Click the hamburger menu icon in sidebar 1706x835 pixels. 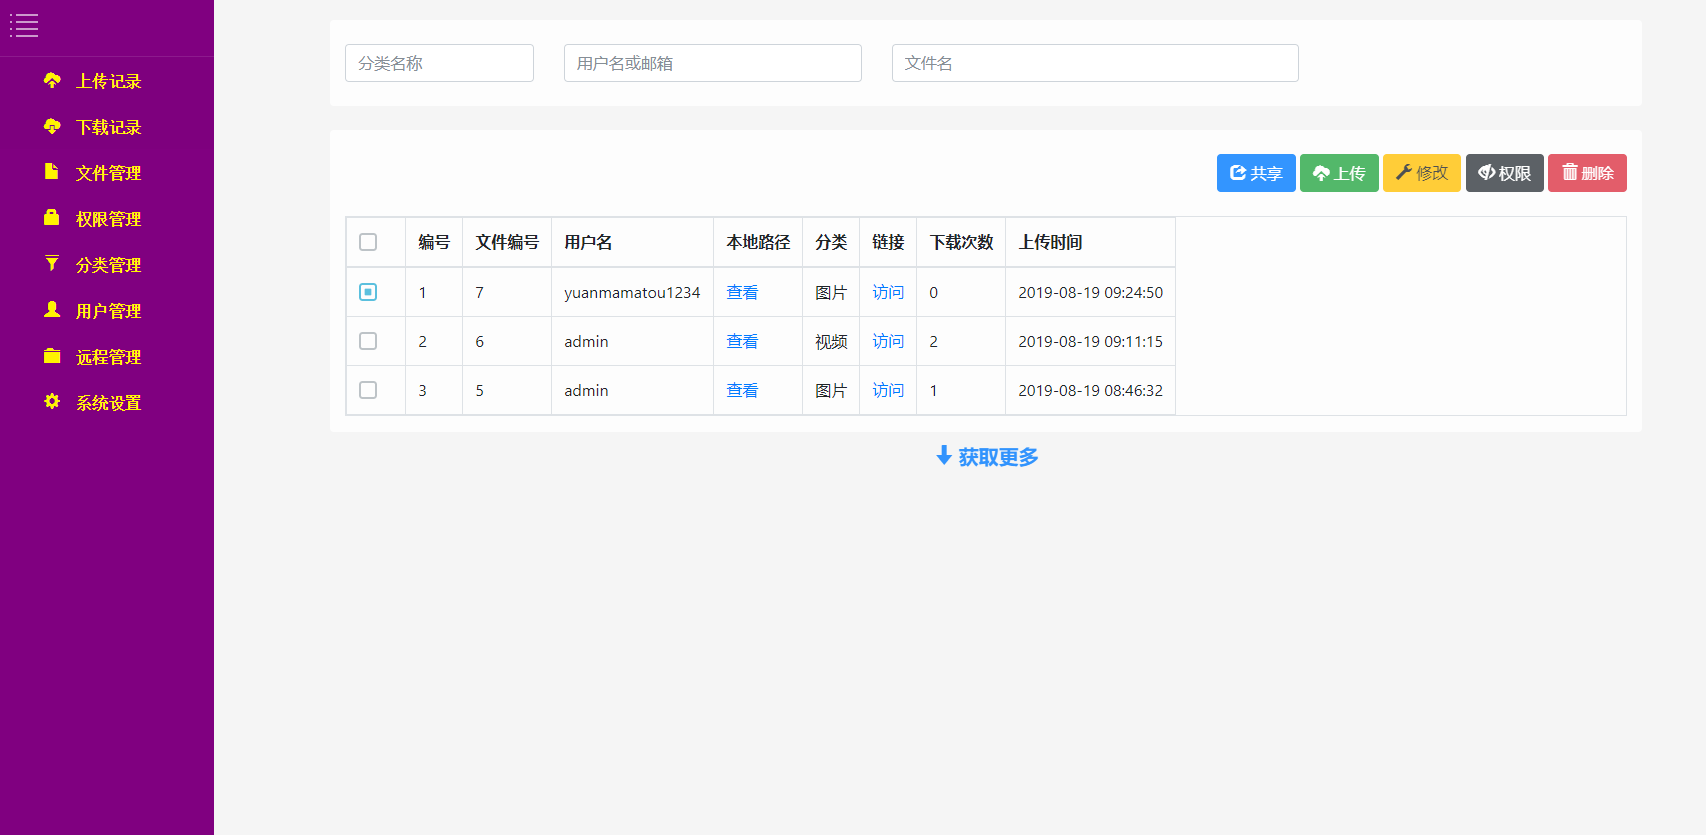click(x=24, y=26)
